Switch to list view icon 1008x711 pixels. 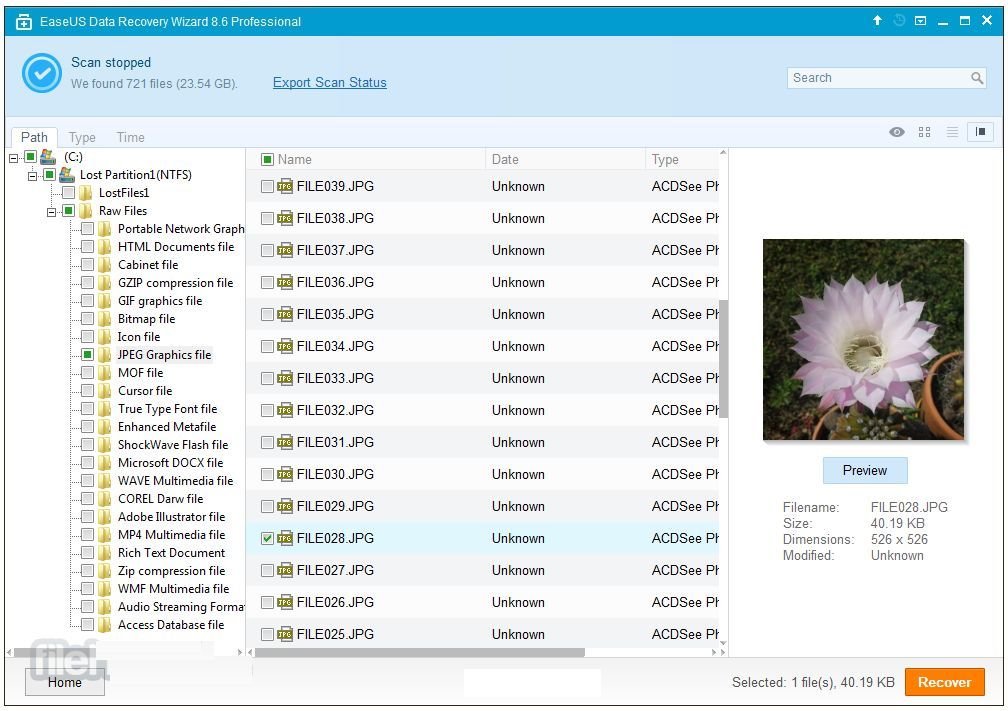coord(952,132)
